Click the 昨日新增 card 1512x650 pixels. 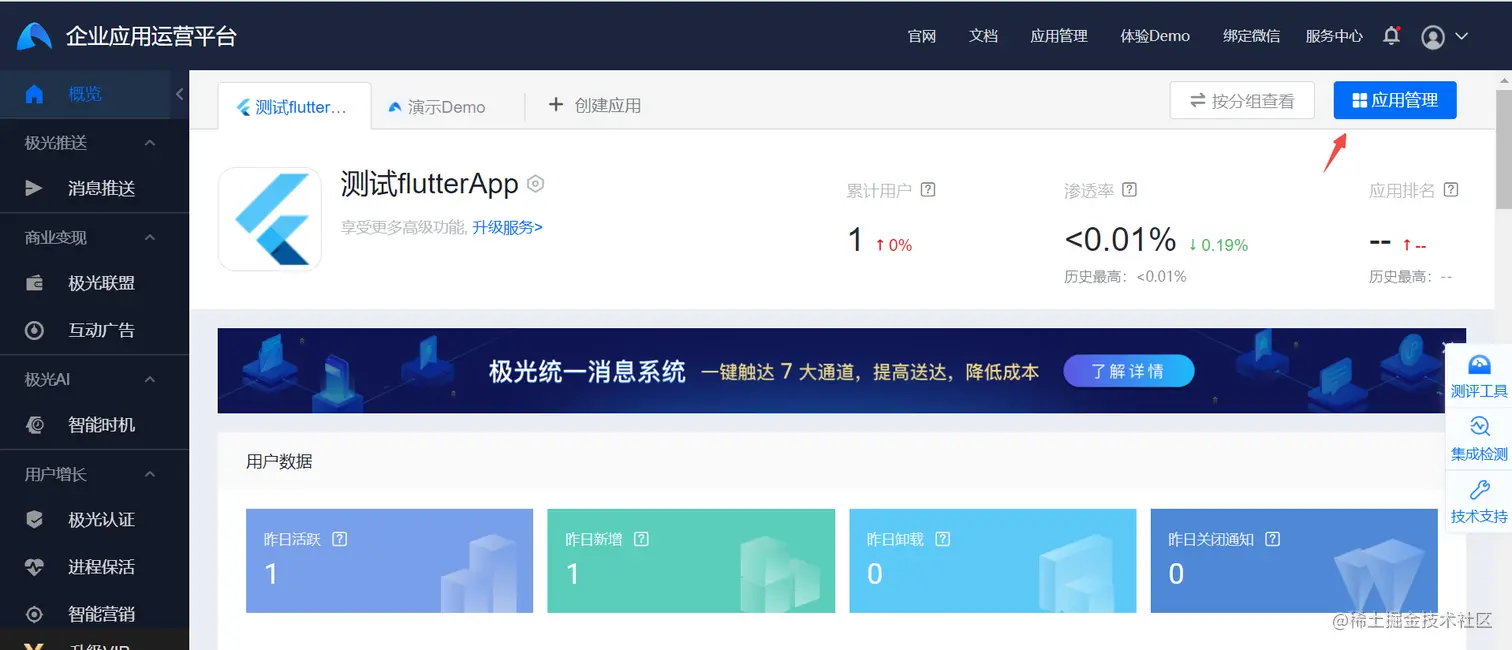point(691,561)
